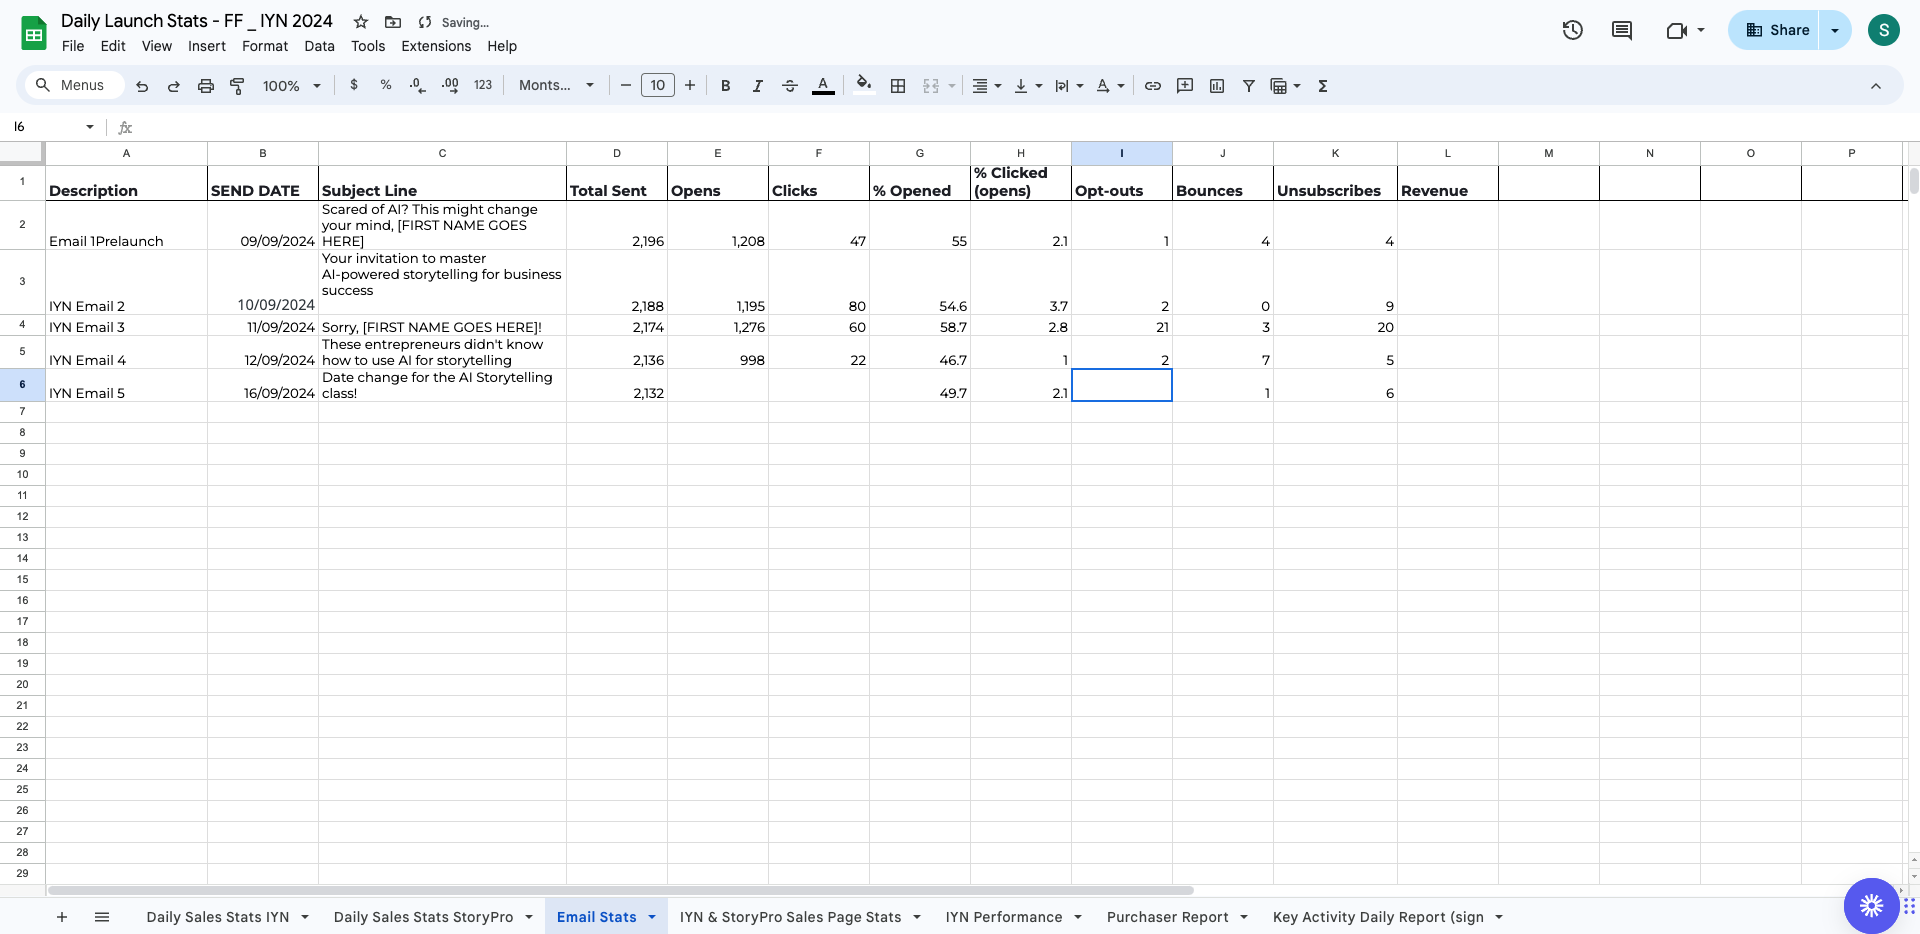Open the Format menu
Image resolution: width=1920 pixels, height=934 pixels.
tap(265, 46)
